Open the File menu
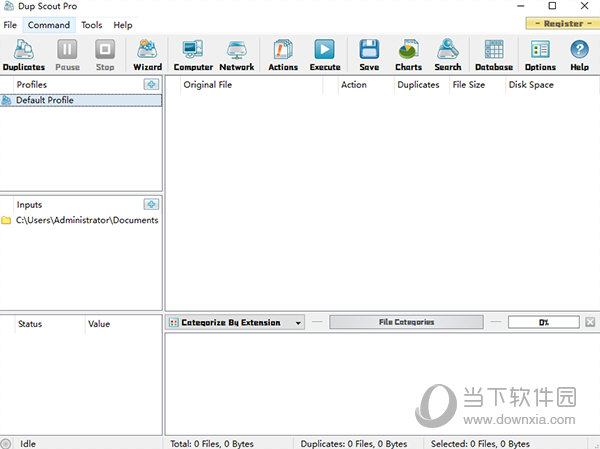 (10, 25)
